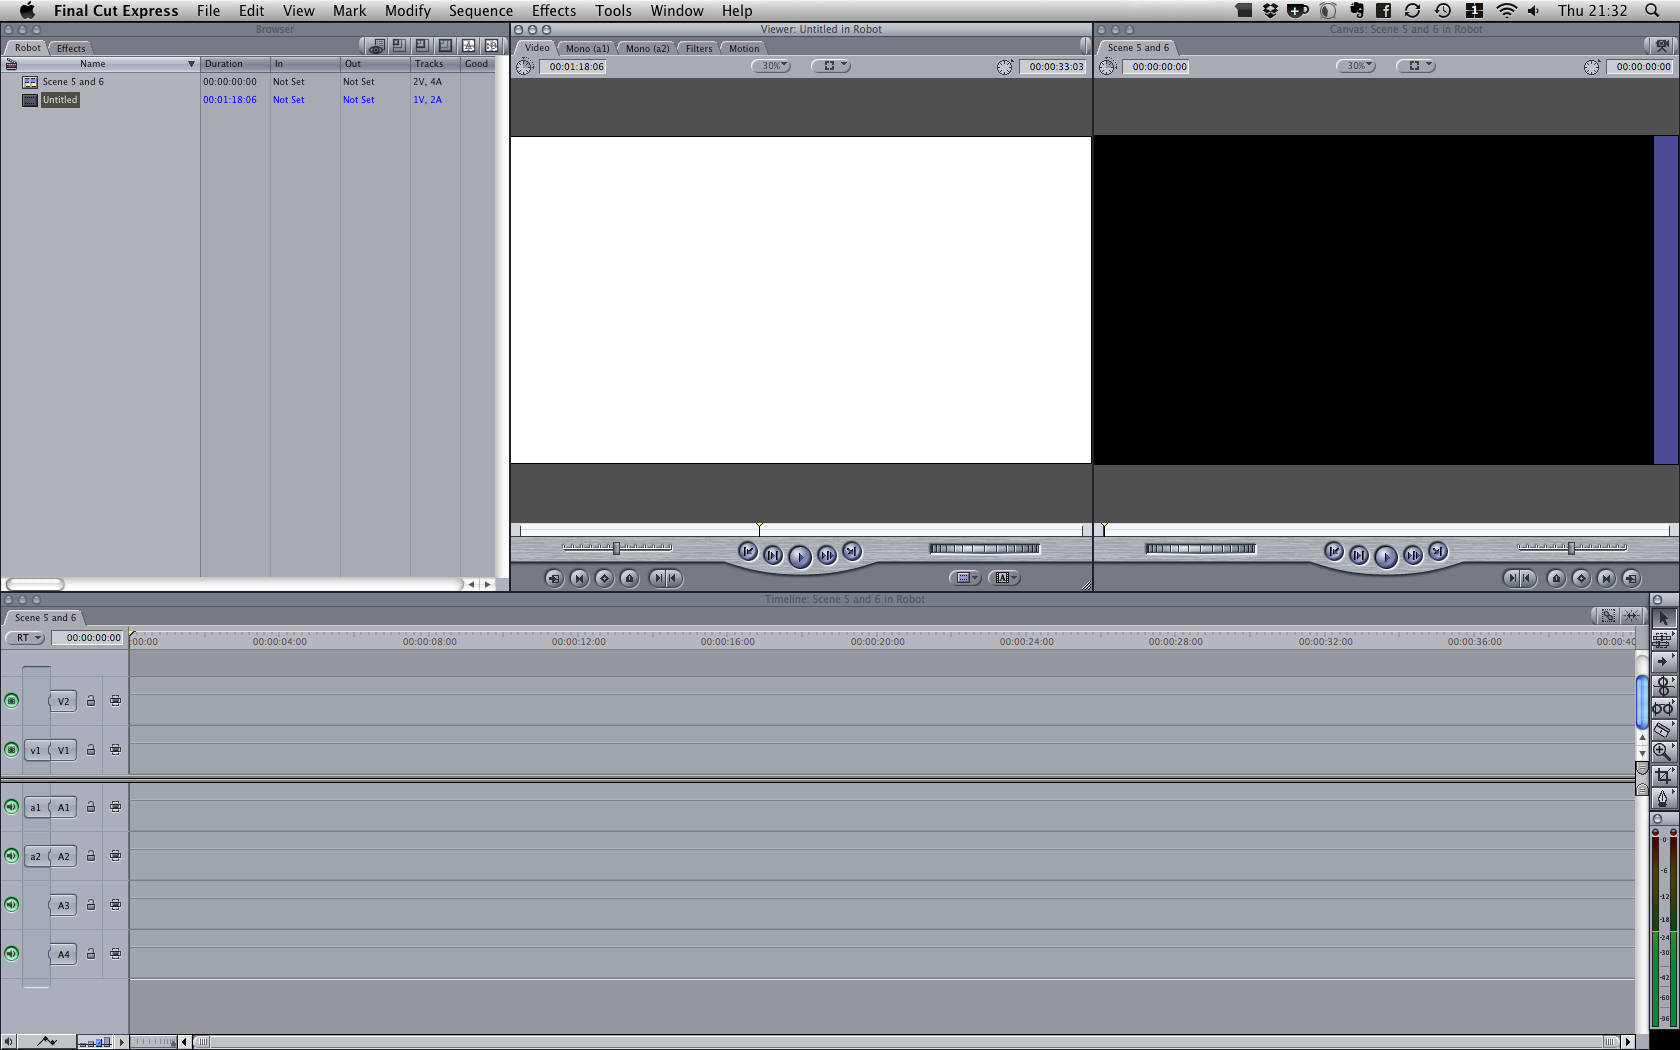Toggle Auto Select on V1 track

(116, 750)
